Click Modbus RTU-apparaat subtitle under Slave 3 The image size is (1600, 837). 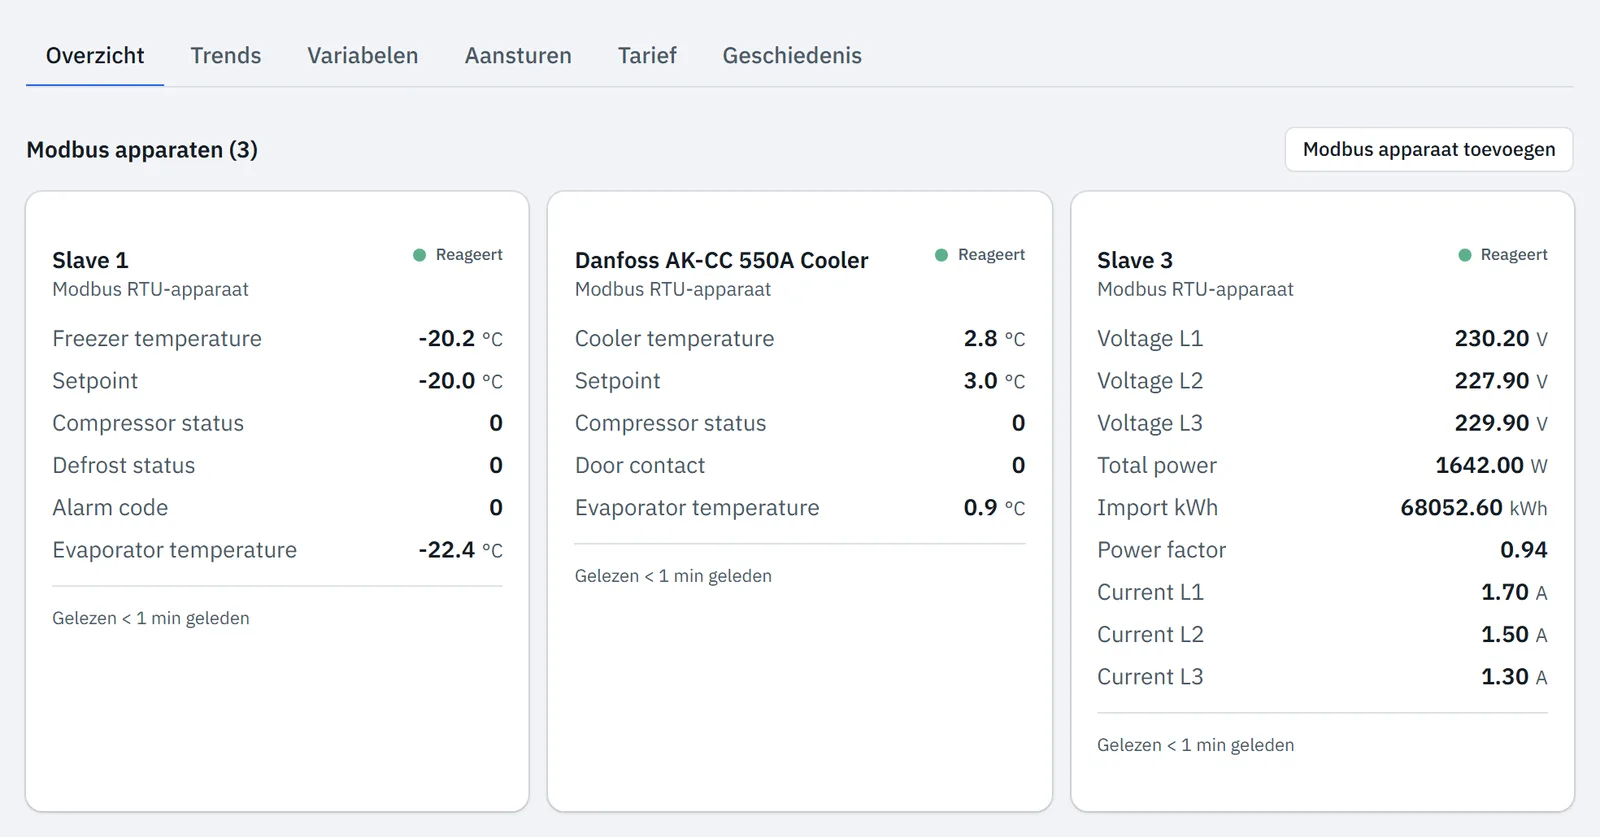[x=1195, y=290]
